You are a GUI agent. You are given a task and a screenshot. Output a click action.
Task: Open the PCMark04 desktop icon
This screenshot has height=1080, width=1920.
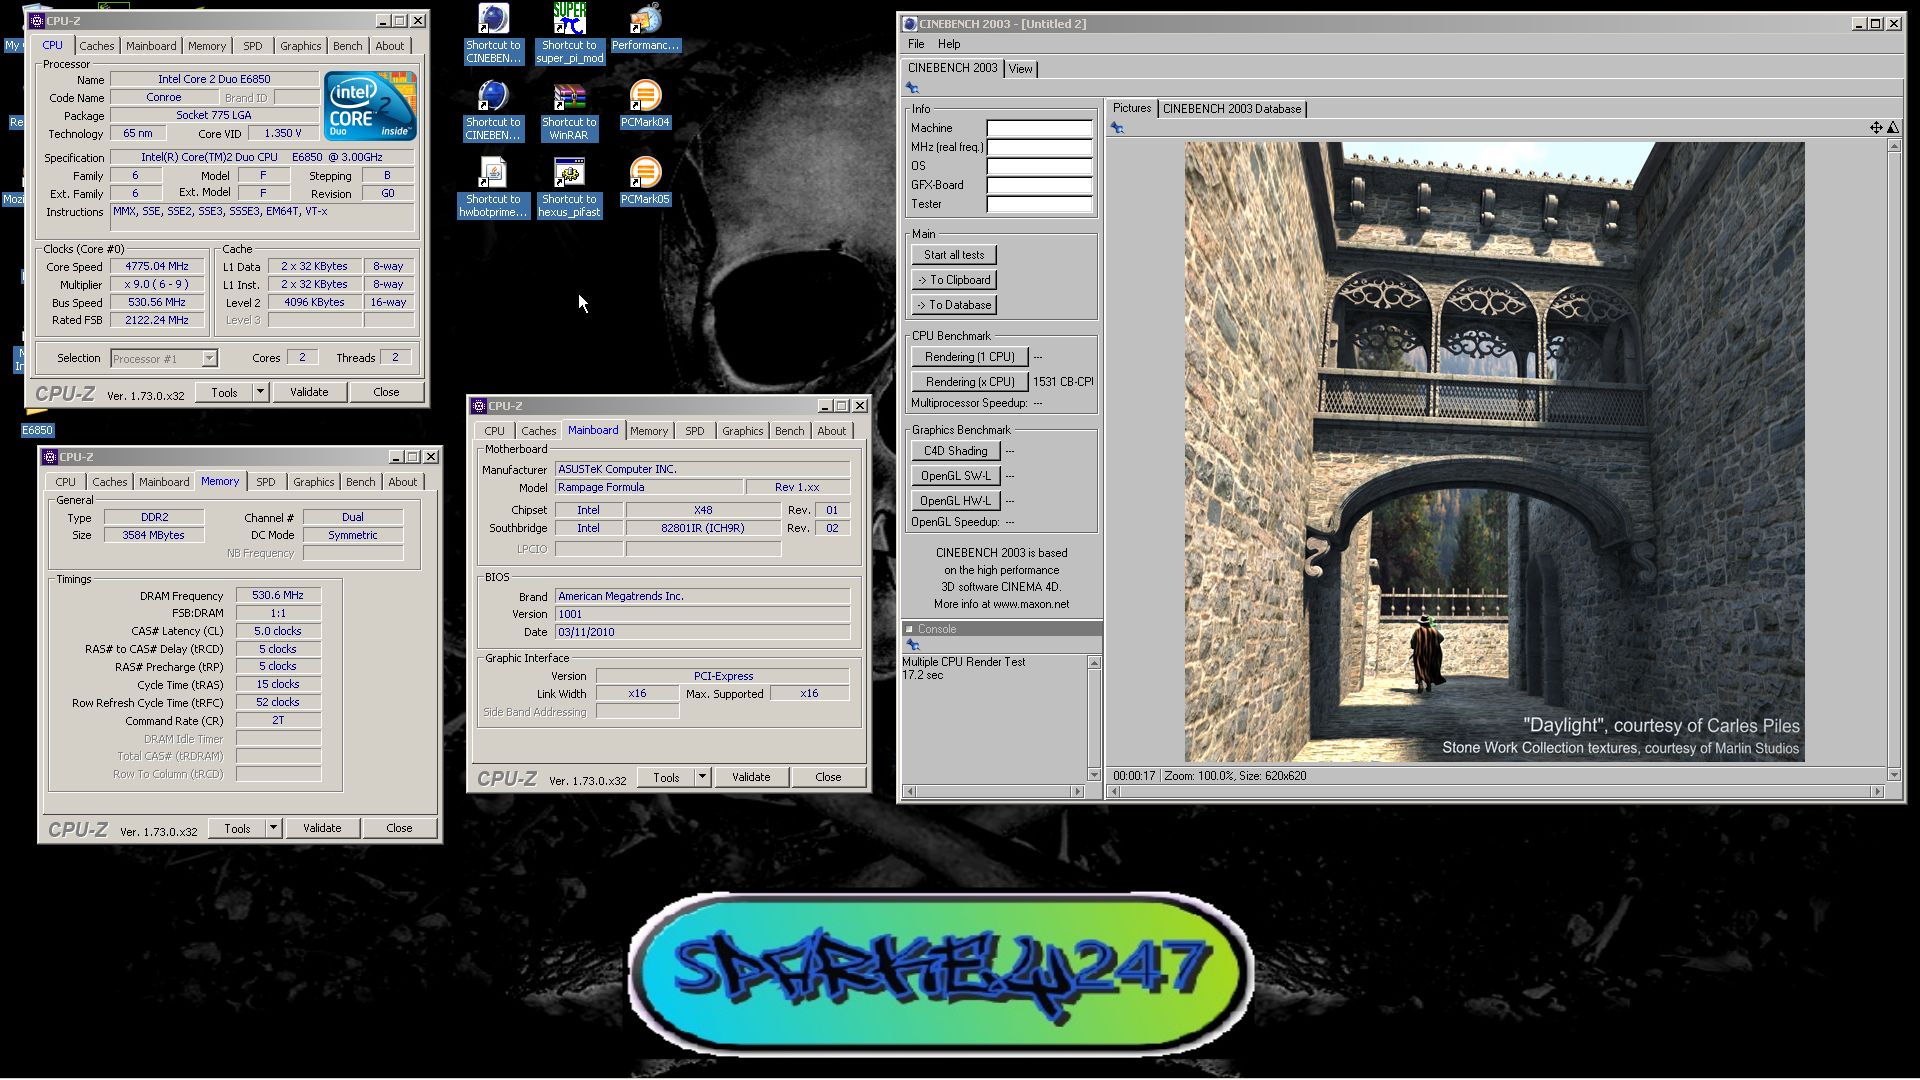645,104
